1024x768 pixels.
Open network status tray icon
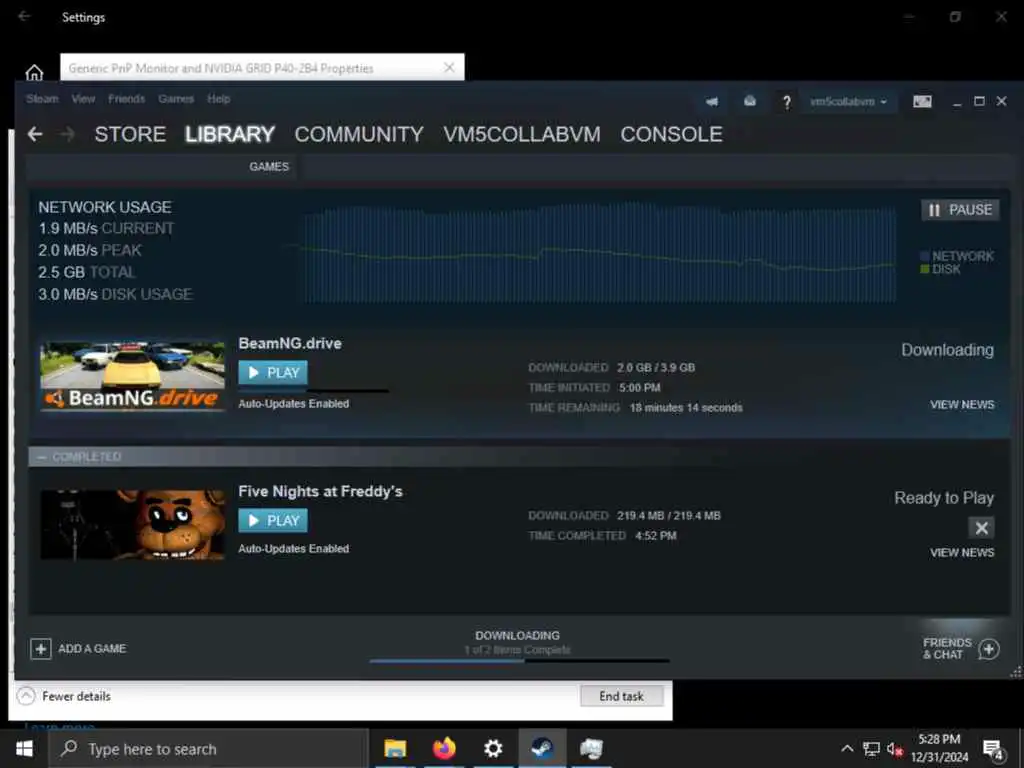(871, 749)
